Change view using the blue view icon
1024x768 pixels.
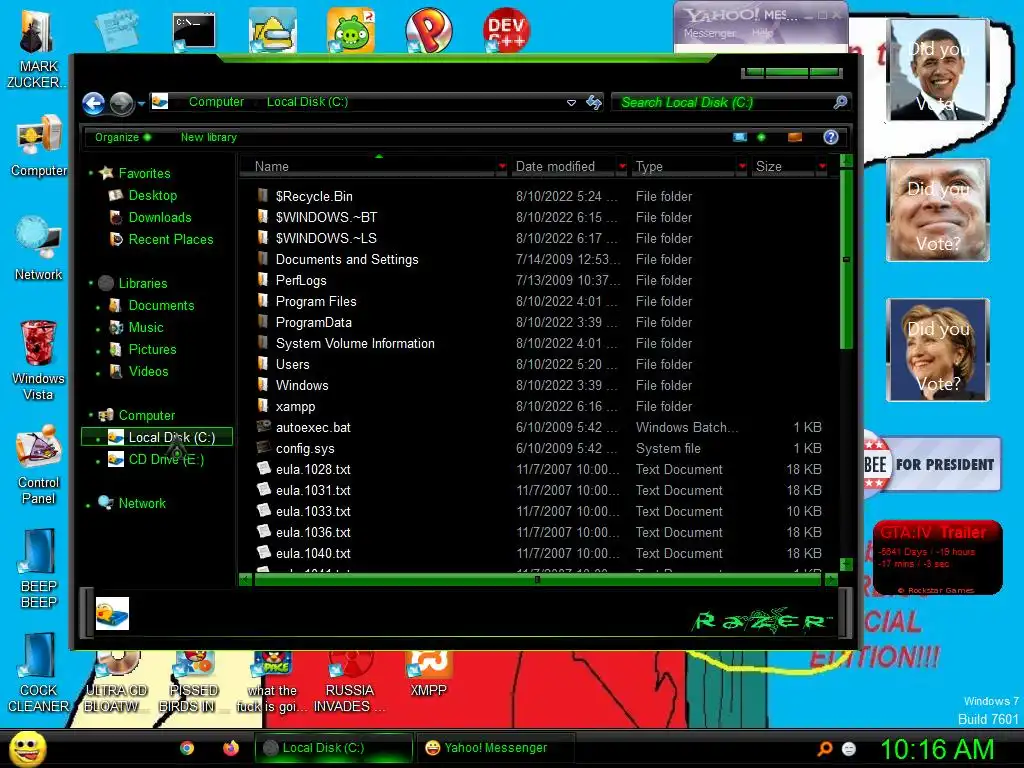[740, 137]
